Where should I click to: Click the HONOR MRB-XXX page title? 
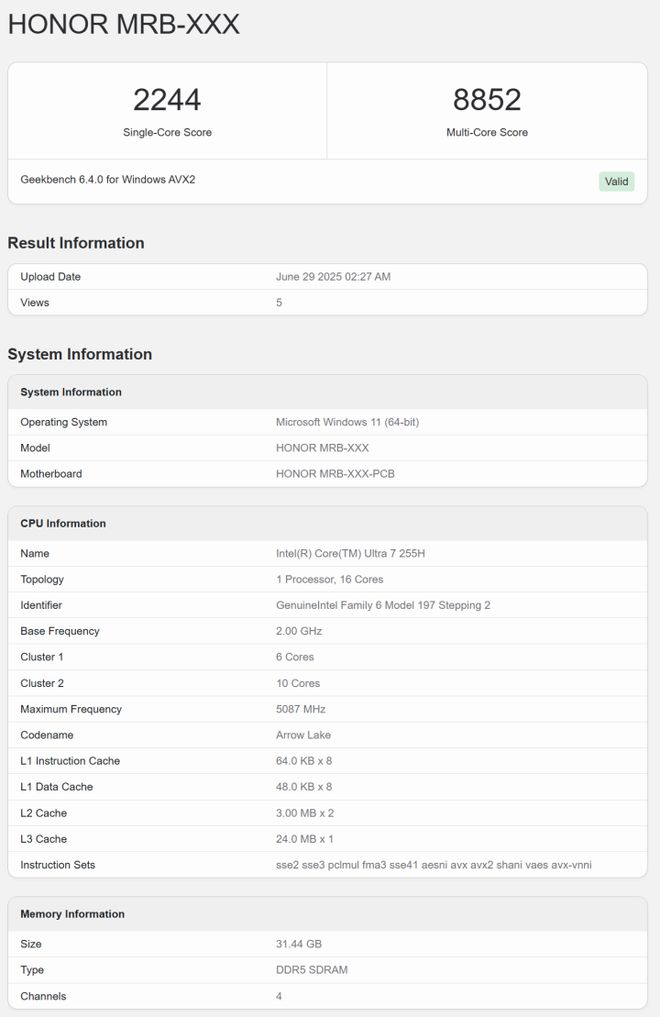coord(124,25)
